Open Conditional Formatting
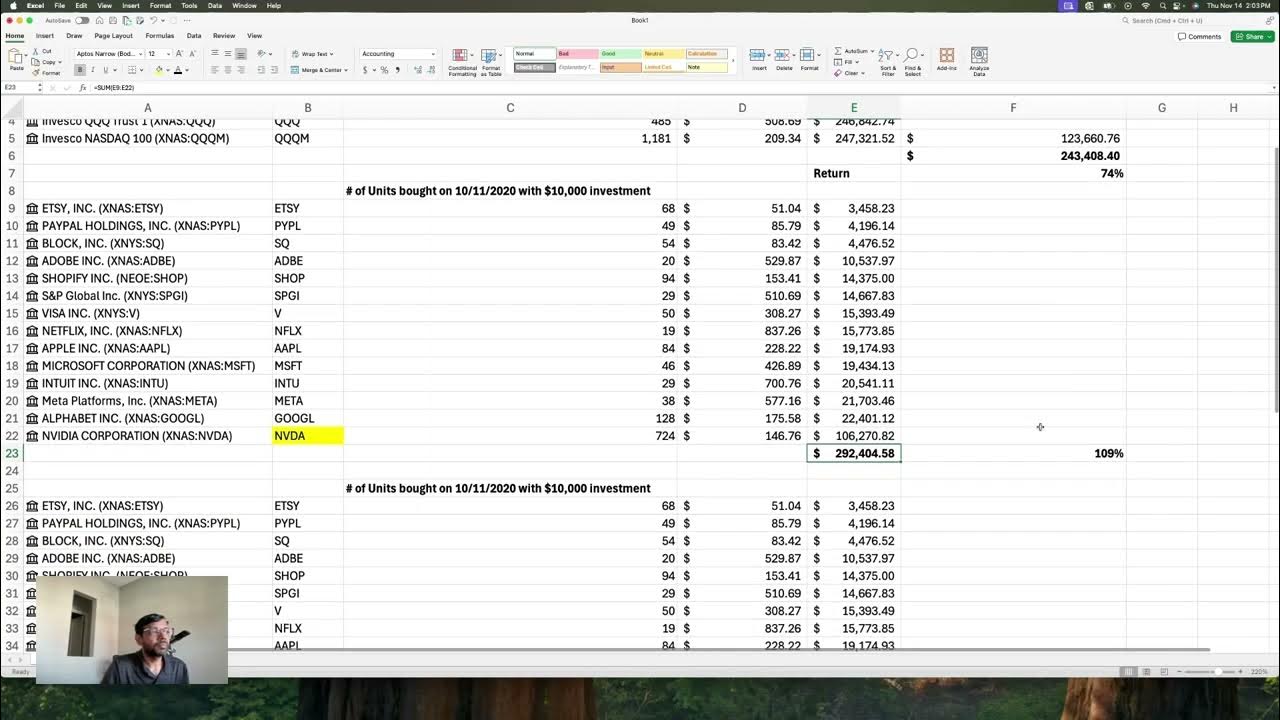 [x=462, y=62]
